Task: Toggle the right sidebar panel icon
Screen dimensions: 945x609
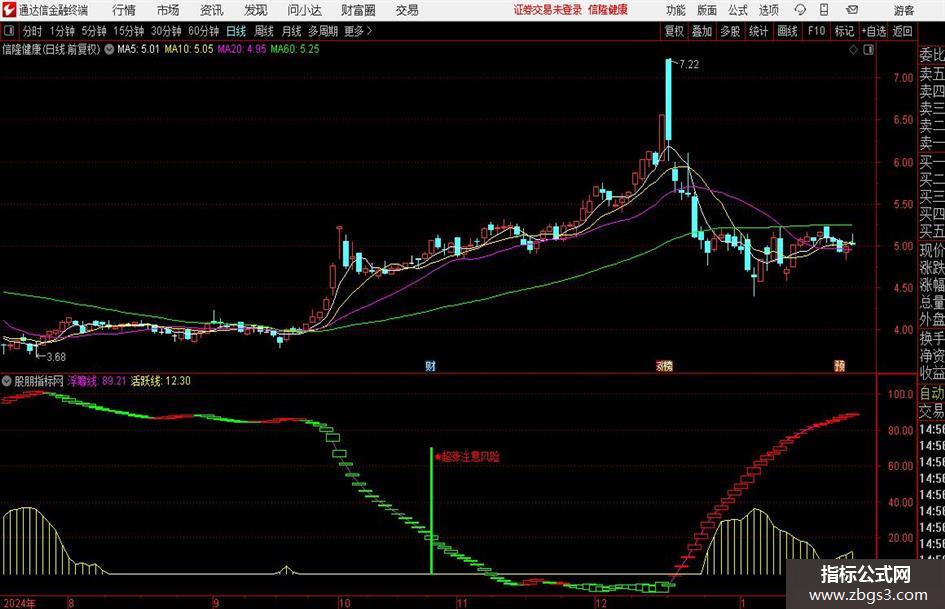Action: click(x=868, y=50)
